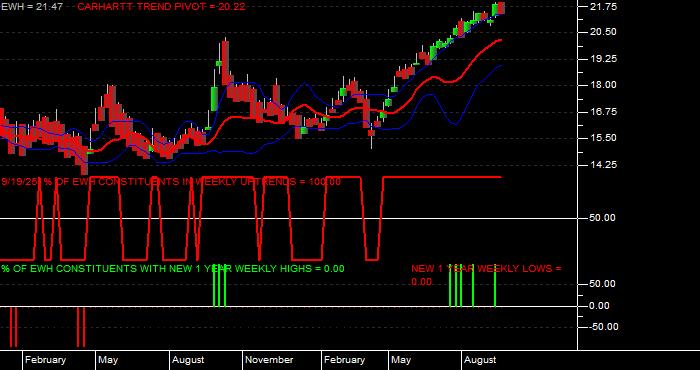Click the 18.00 price axis value

(604, 85)
